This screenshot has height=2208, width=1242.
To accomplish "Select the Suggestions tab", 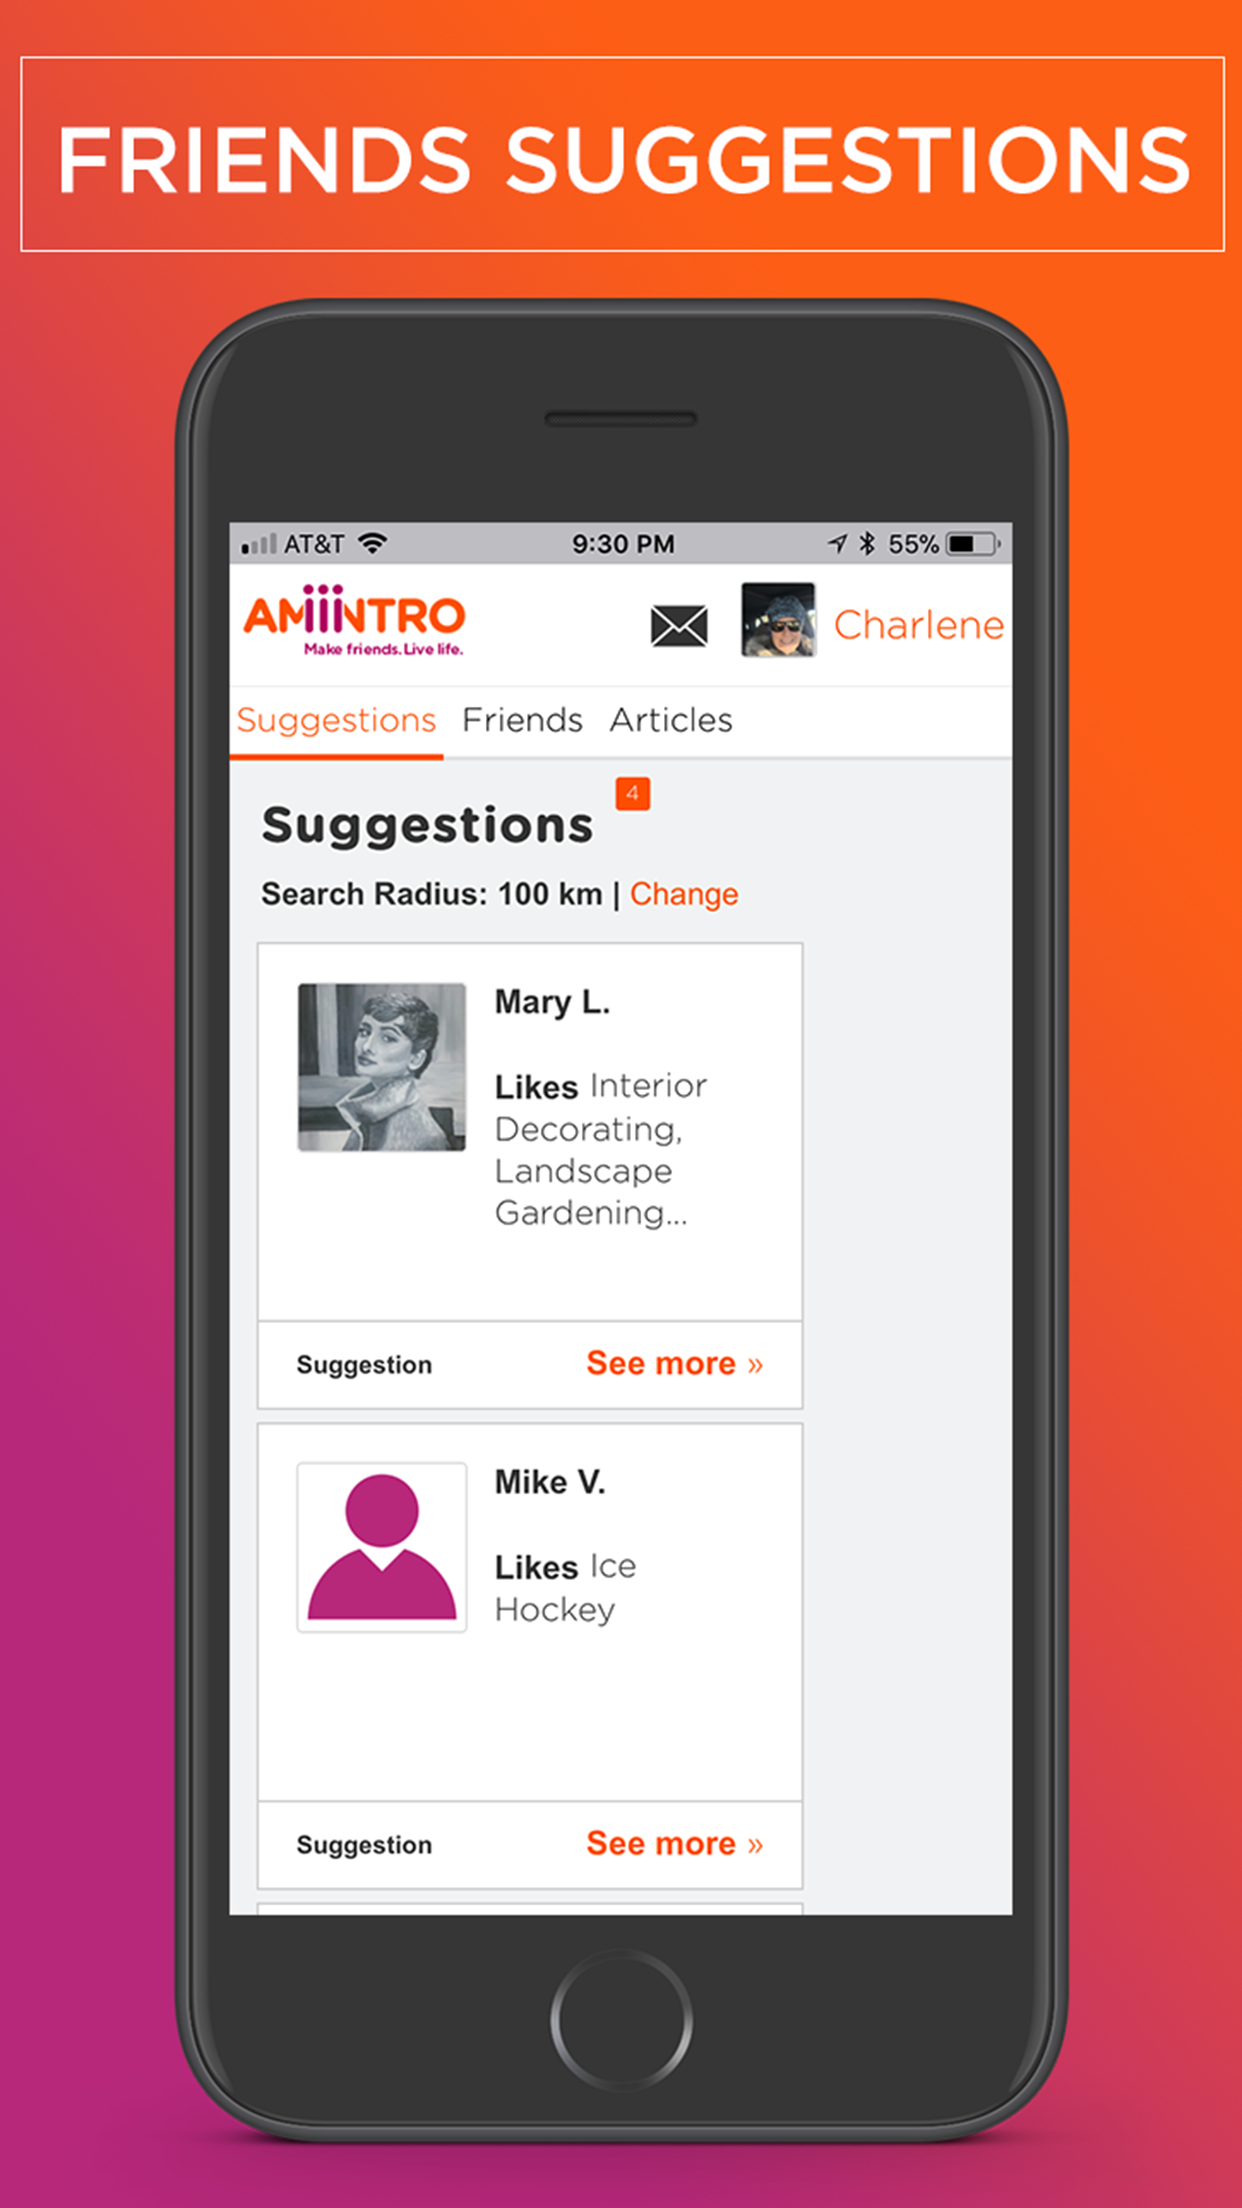I will [x=336, y=720].
